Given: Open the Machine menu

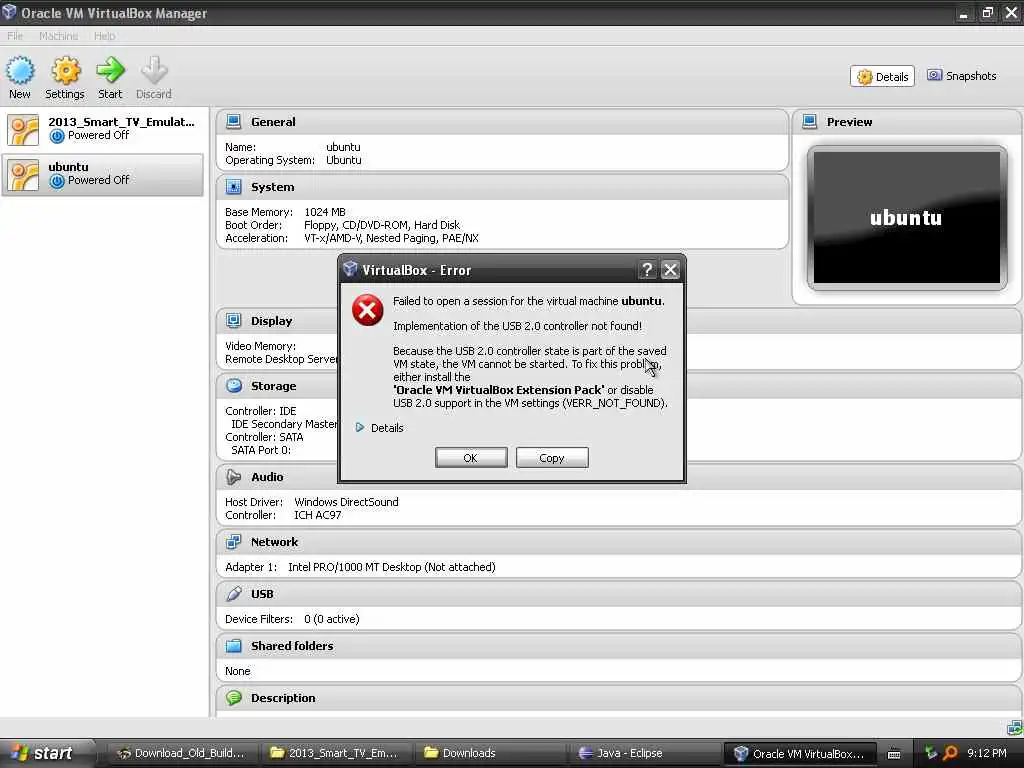Looking at the screenshot, I should 58,36.
